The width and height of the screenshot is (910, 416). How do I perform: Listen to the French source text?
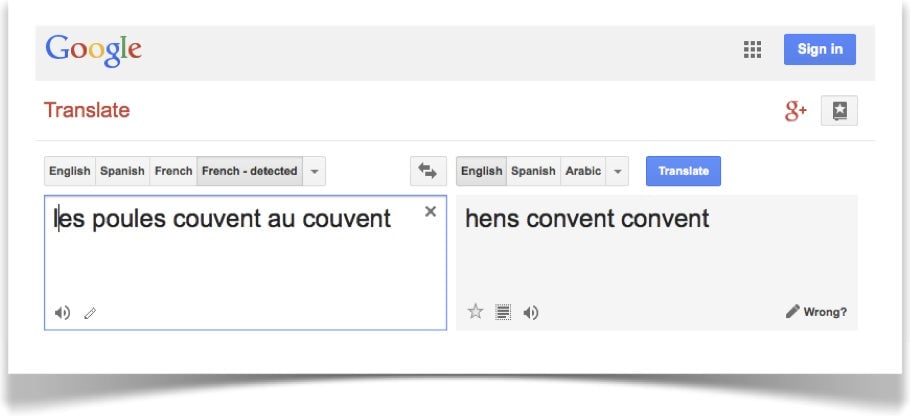62,313
